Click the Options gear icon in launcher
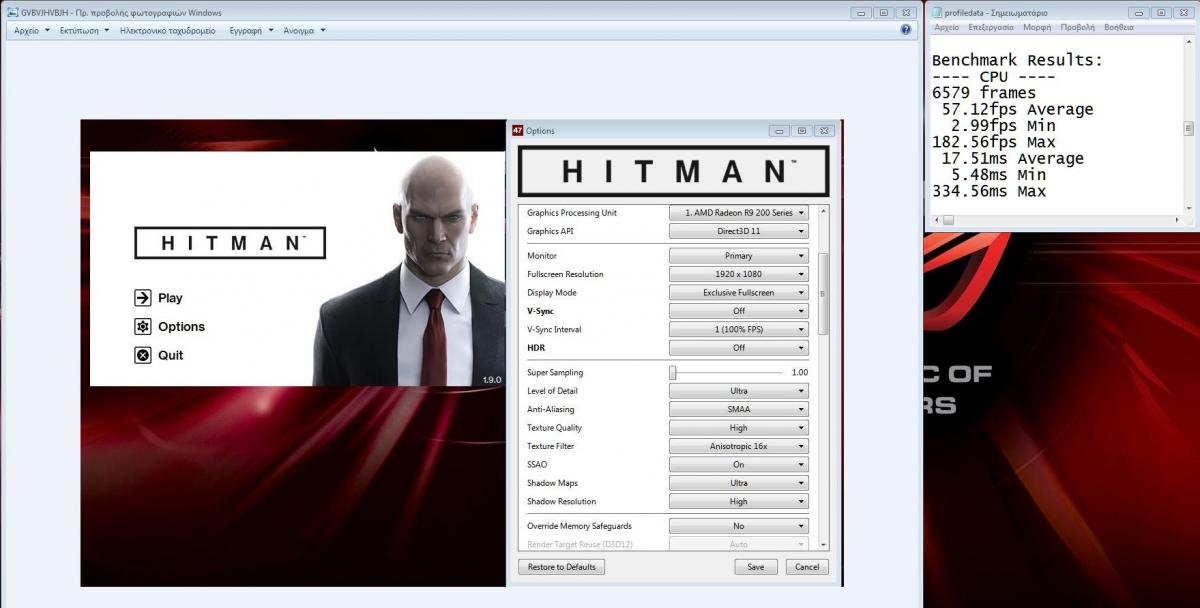This screenshot has height=608, width=1200. pos(142,327)
